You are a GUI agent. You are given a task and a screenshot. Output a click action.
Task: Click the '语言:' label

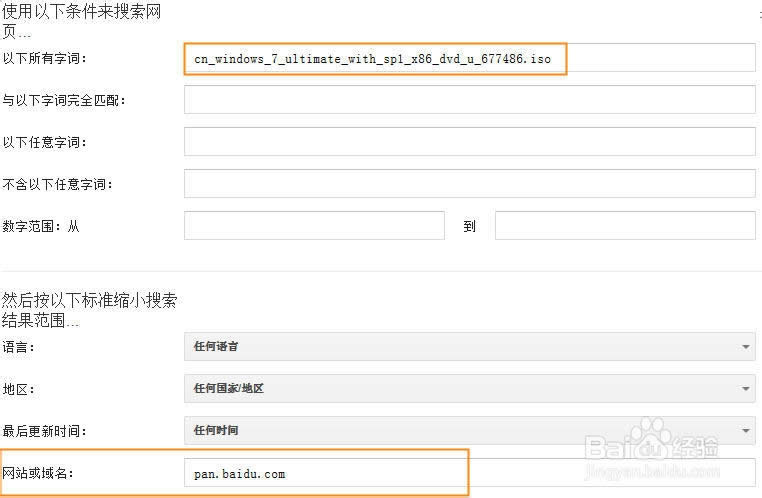[x=18, y=347]
